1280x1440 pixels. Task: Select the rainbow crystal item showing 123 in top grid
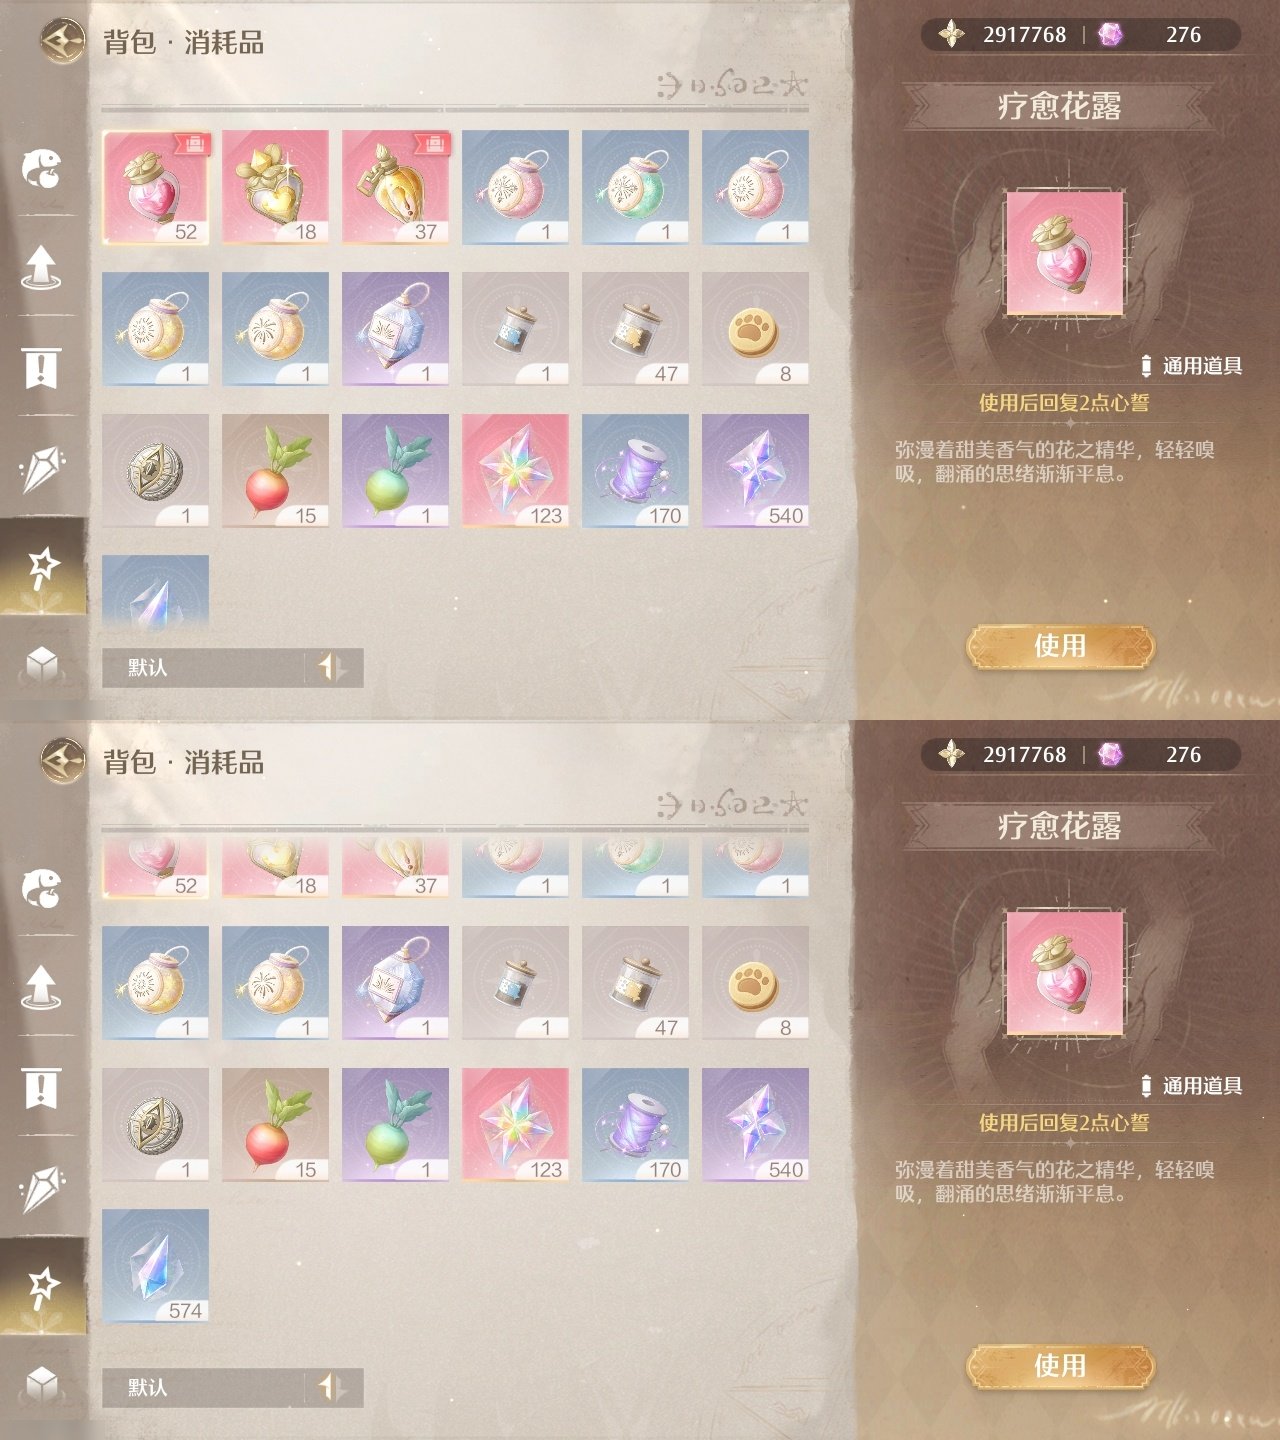pyautogui.click(x=515, y=471)
